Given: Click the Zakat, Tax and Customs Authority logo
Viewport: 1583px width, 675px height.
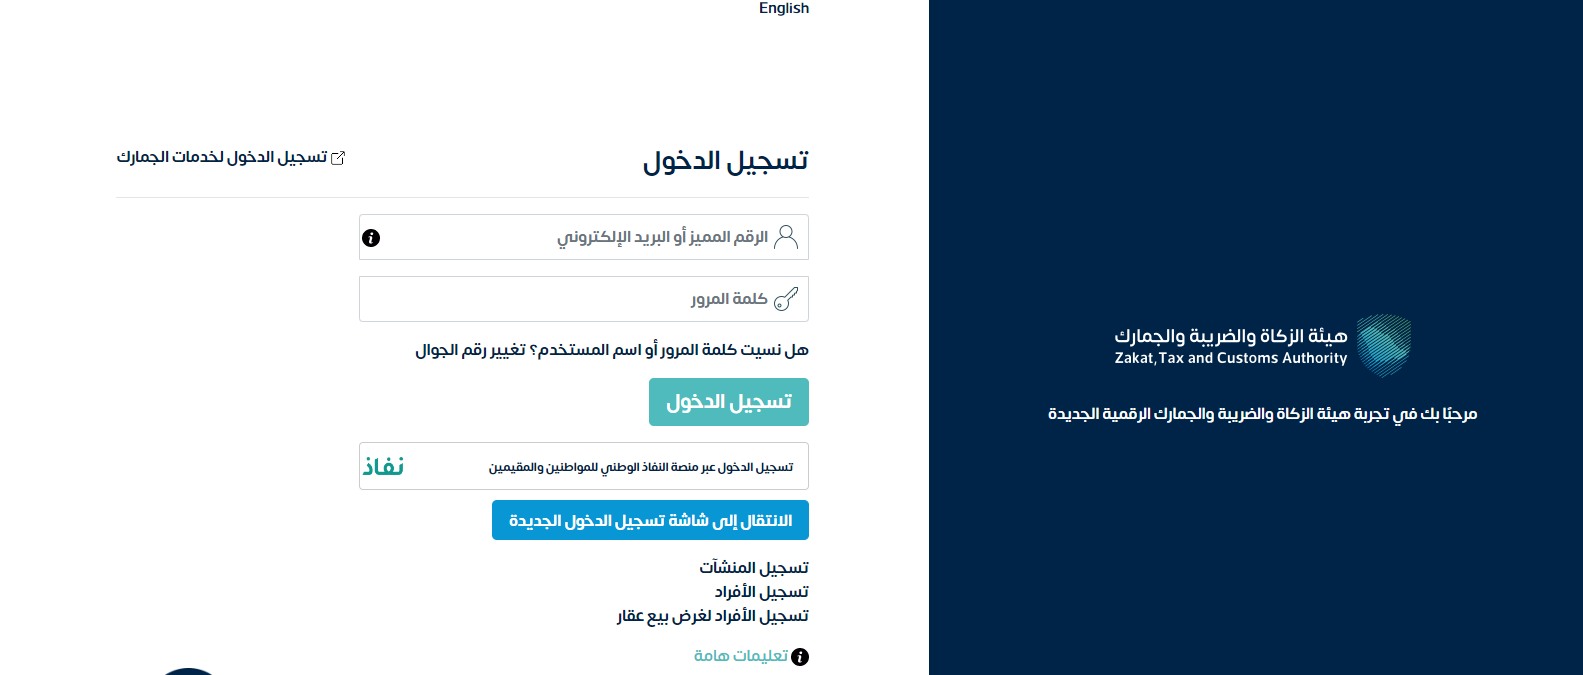Looking at the screenshot, I should point(1384,345).
